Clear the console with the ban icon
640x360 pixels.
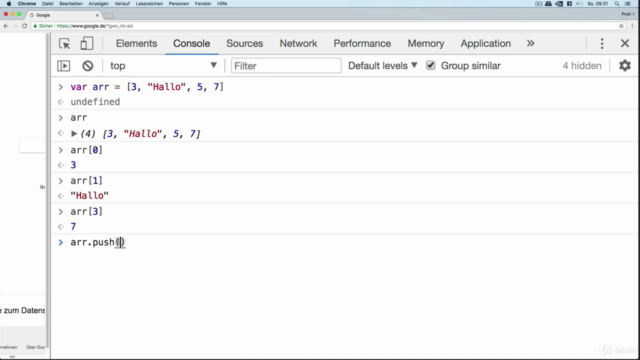[87, 66]
